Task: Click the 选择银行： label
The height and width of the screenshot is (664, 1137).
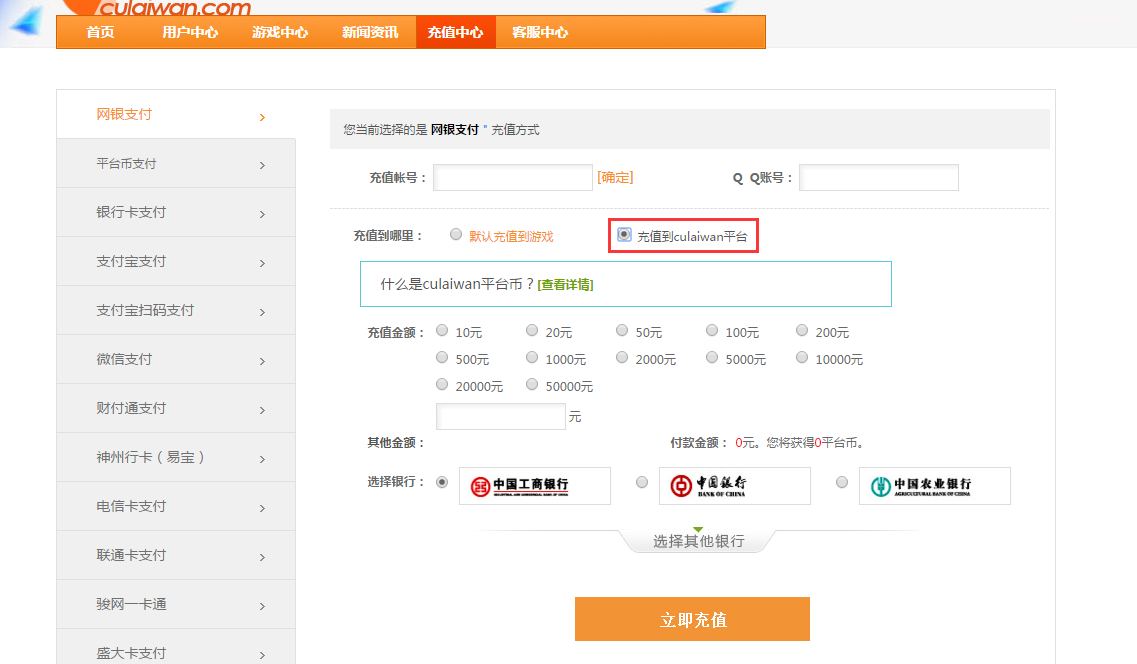Action: point(396,482)
